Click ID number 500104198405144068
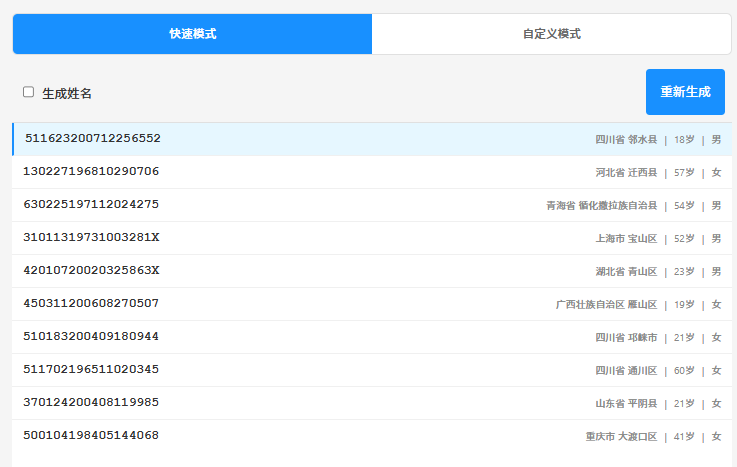Screen dimensions: 737x467 coord(91,436)
